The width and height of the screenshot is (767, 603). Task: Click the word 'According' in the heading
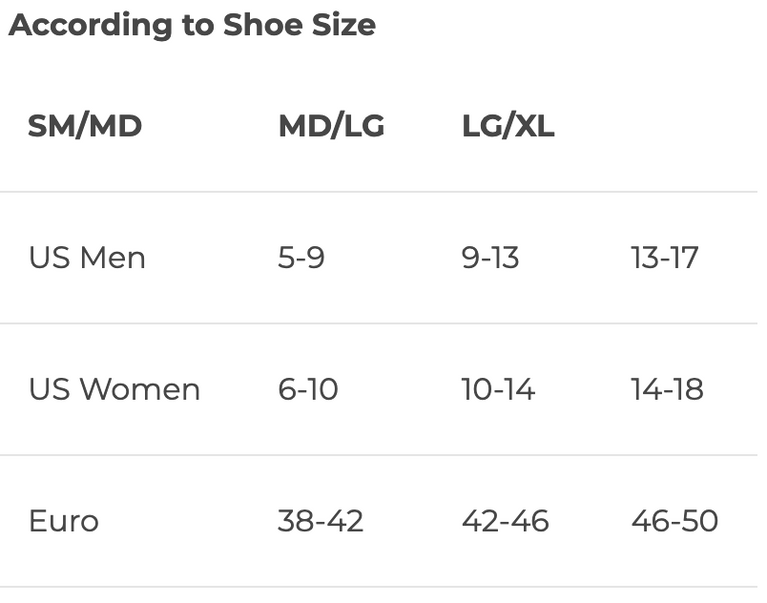coord(91,25)
